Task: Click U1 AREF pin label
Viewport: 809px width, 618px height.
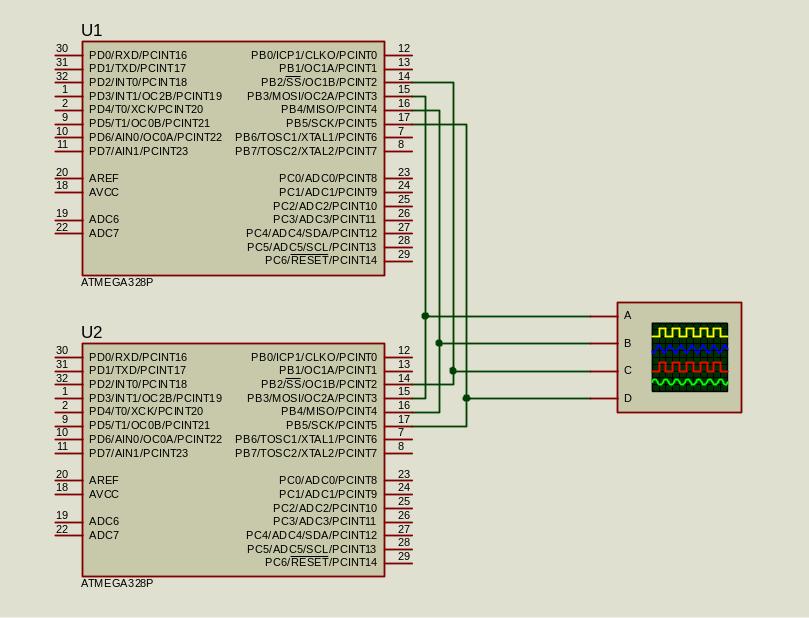Action: (x=104, y=178)
